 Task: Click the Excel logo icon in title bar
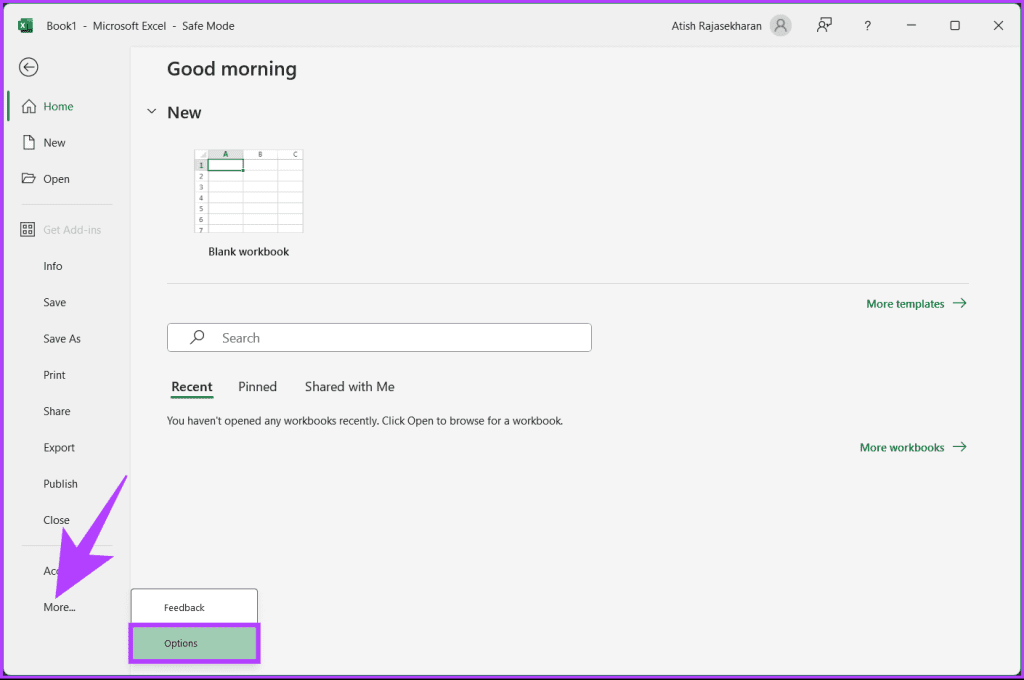[x=25, y=25]
